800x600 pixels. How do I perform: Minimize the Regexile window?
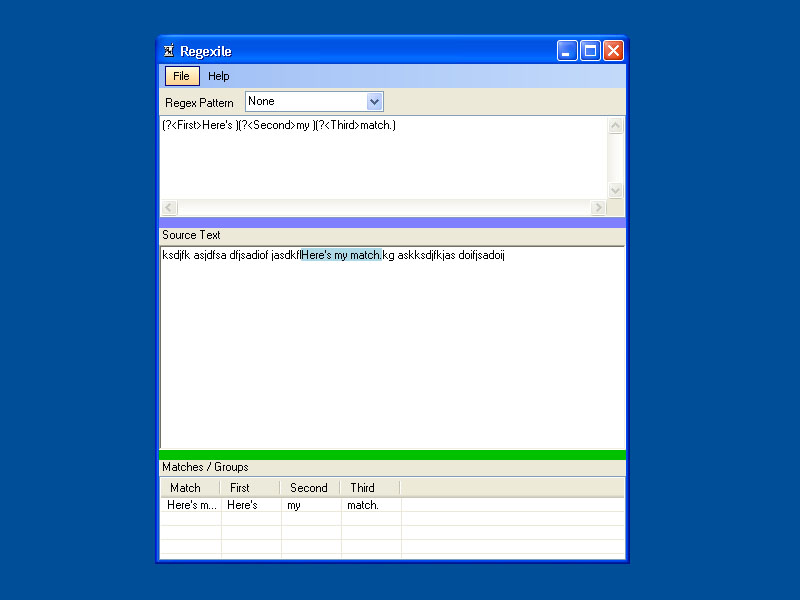pos(567,51)
